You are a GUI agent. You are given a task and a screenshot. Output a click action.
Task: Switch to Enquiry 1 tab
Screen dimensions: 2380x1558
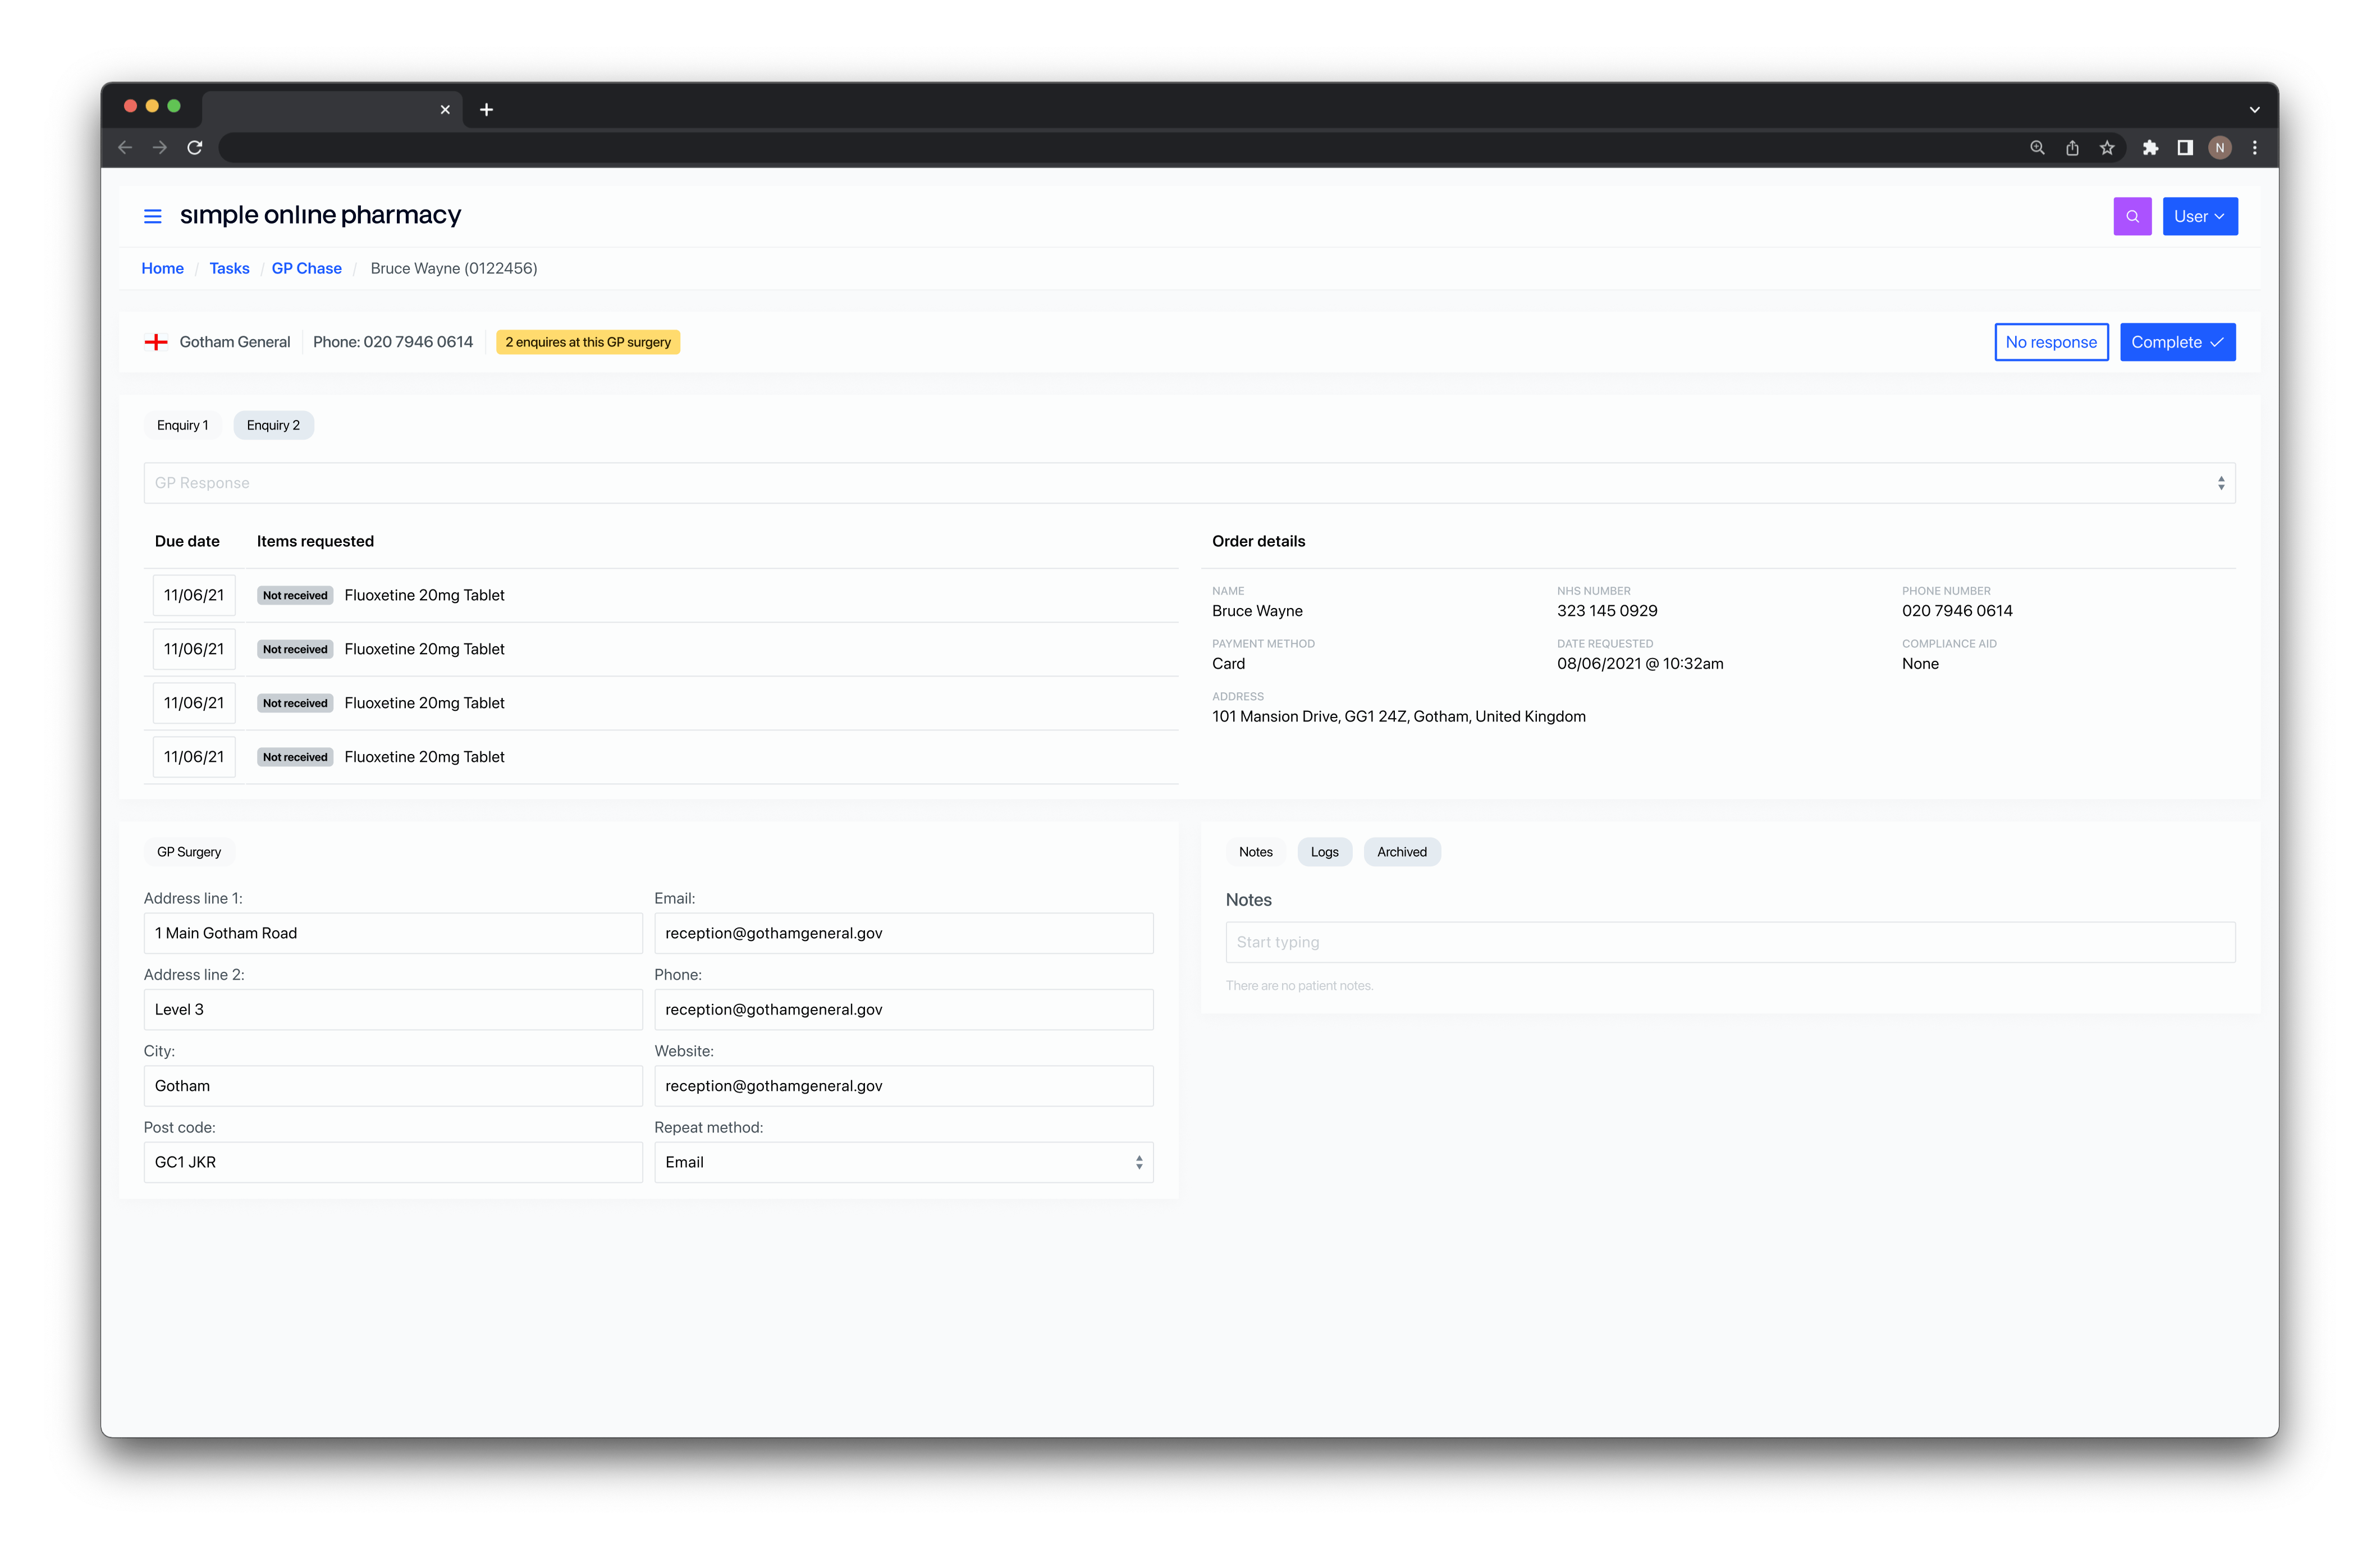coord(183,425)
